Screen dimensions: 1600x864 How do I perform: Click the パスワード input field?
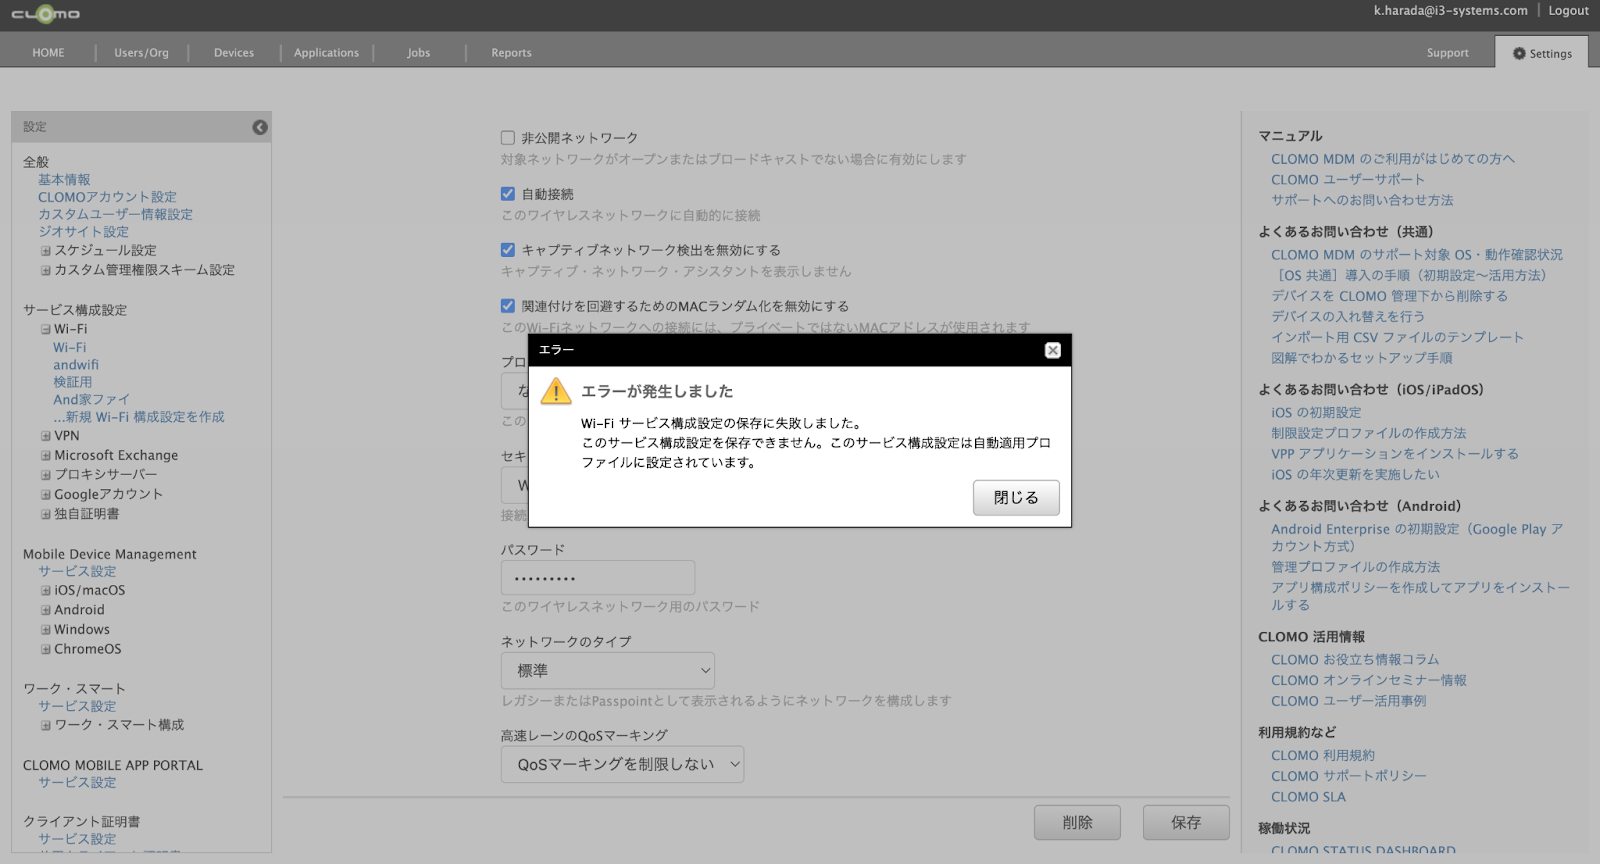[597, 578]
